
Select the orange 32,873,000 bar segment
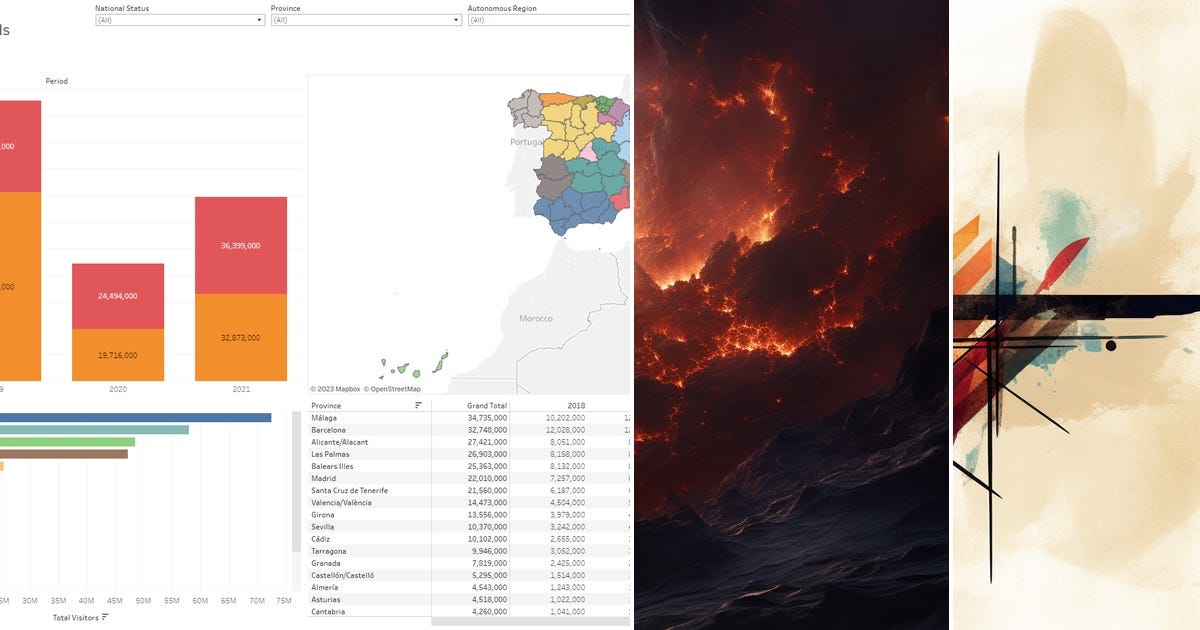point(240,340)
